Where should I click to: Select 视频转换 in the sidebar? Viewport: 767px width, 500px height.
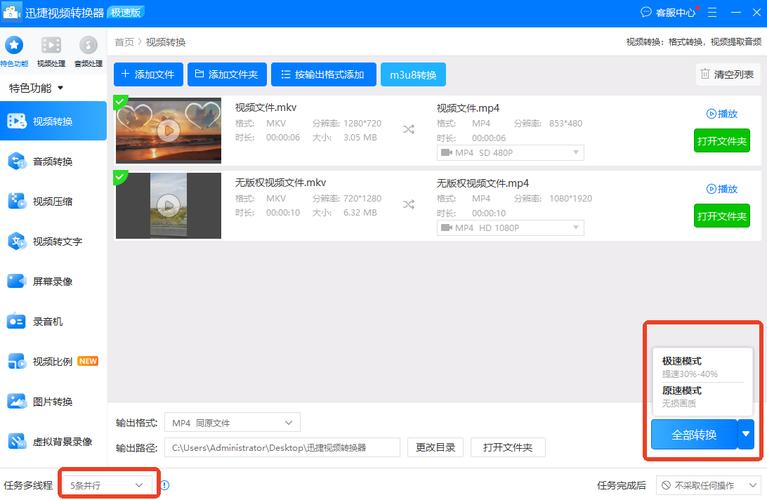pyautogui.click(x=53, y=121)
